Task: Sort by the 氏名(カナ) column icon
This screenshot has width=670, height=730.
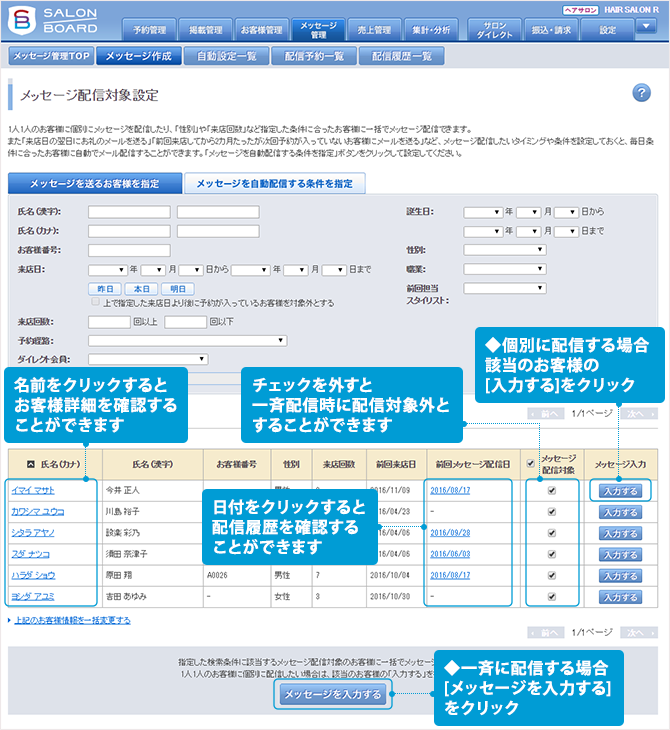Action: (x=30, y=464)
